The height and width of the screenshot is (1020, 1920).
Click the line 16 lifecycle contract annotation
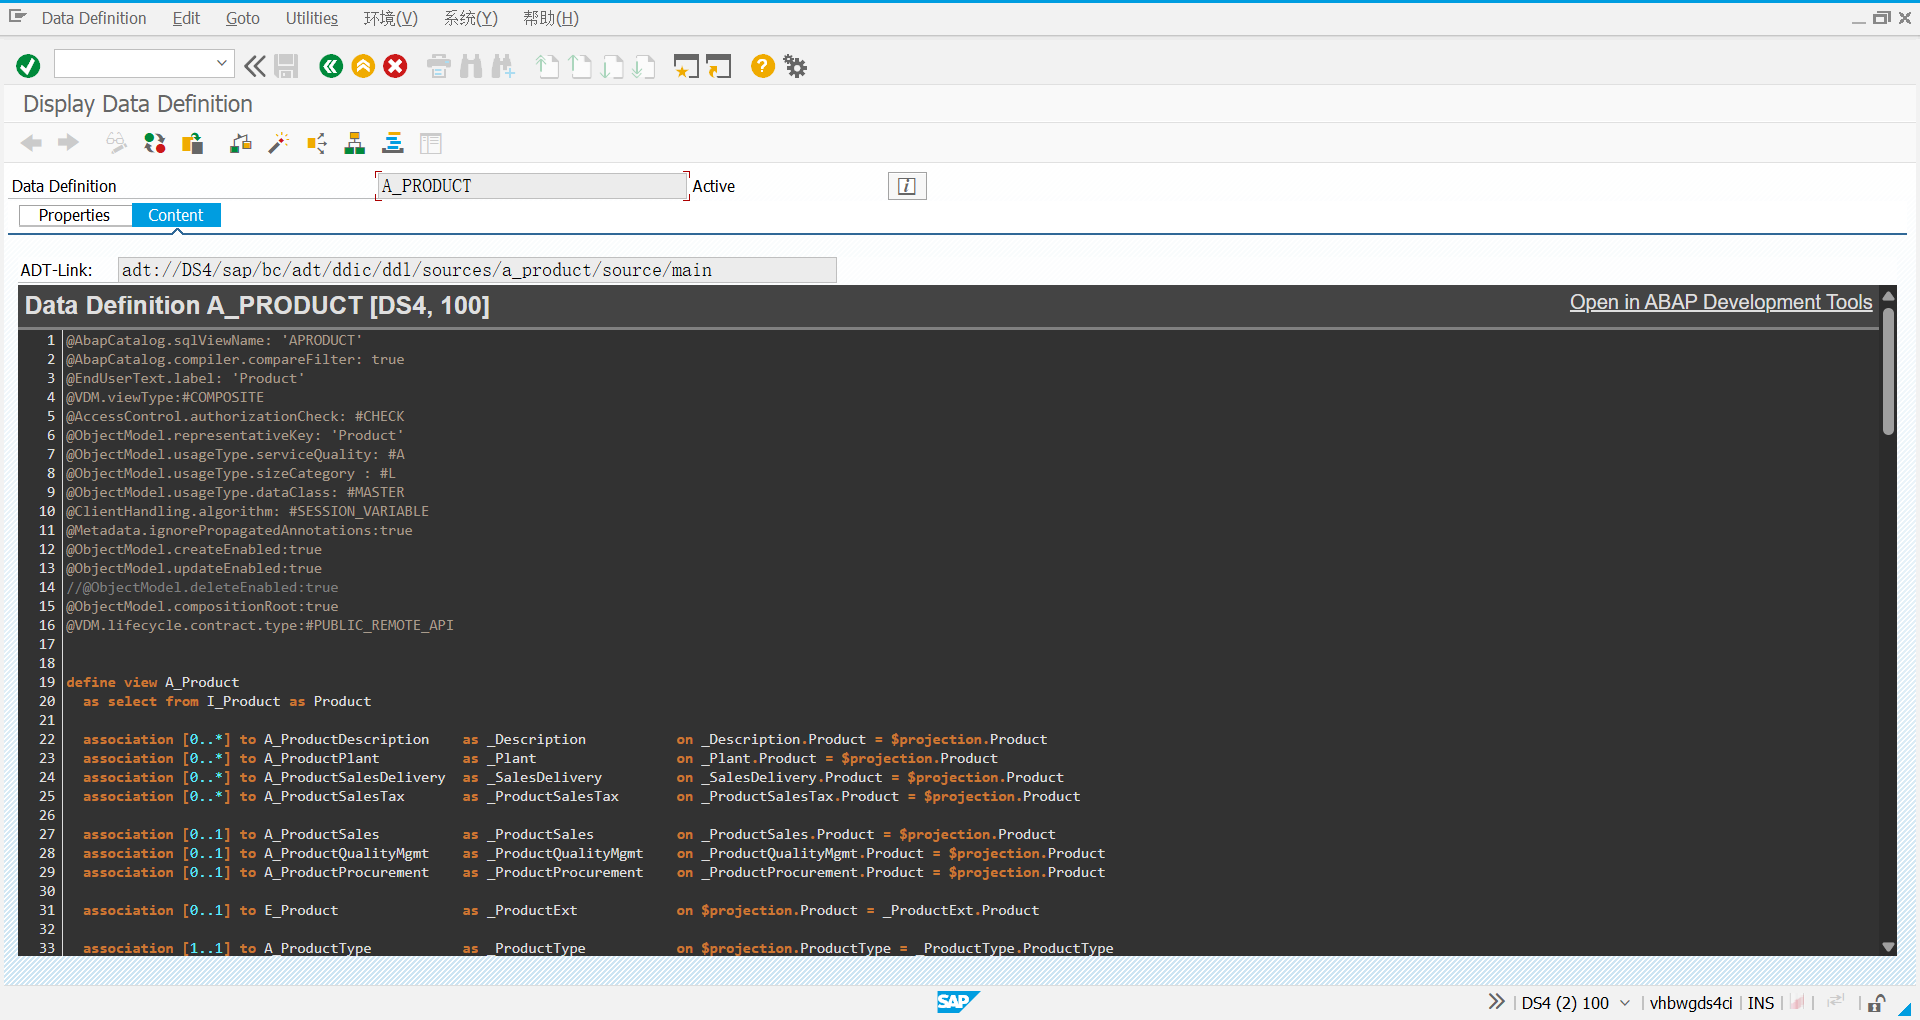[x=260, y=625]
